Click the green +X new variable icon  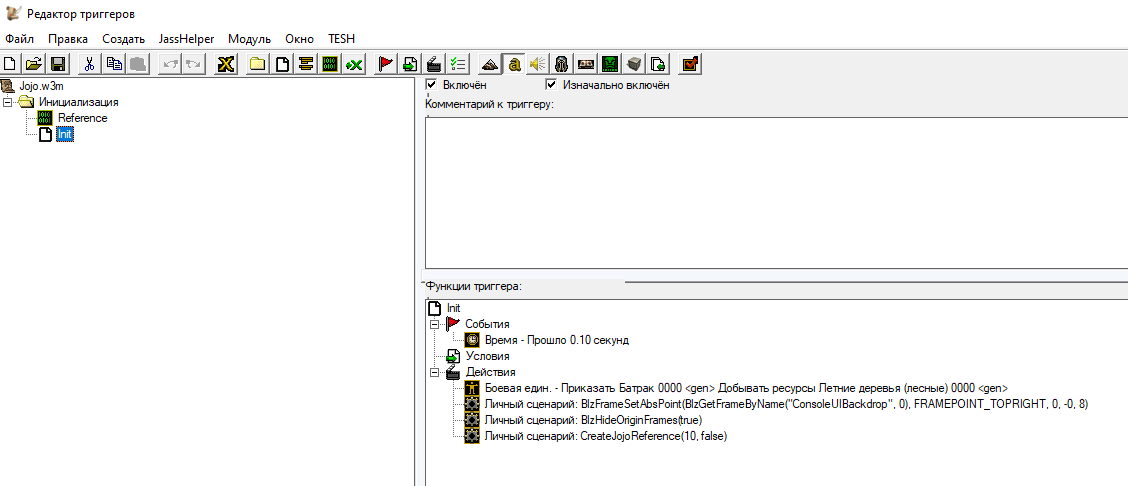pos(354,64)
